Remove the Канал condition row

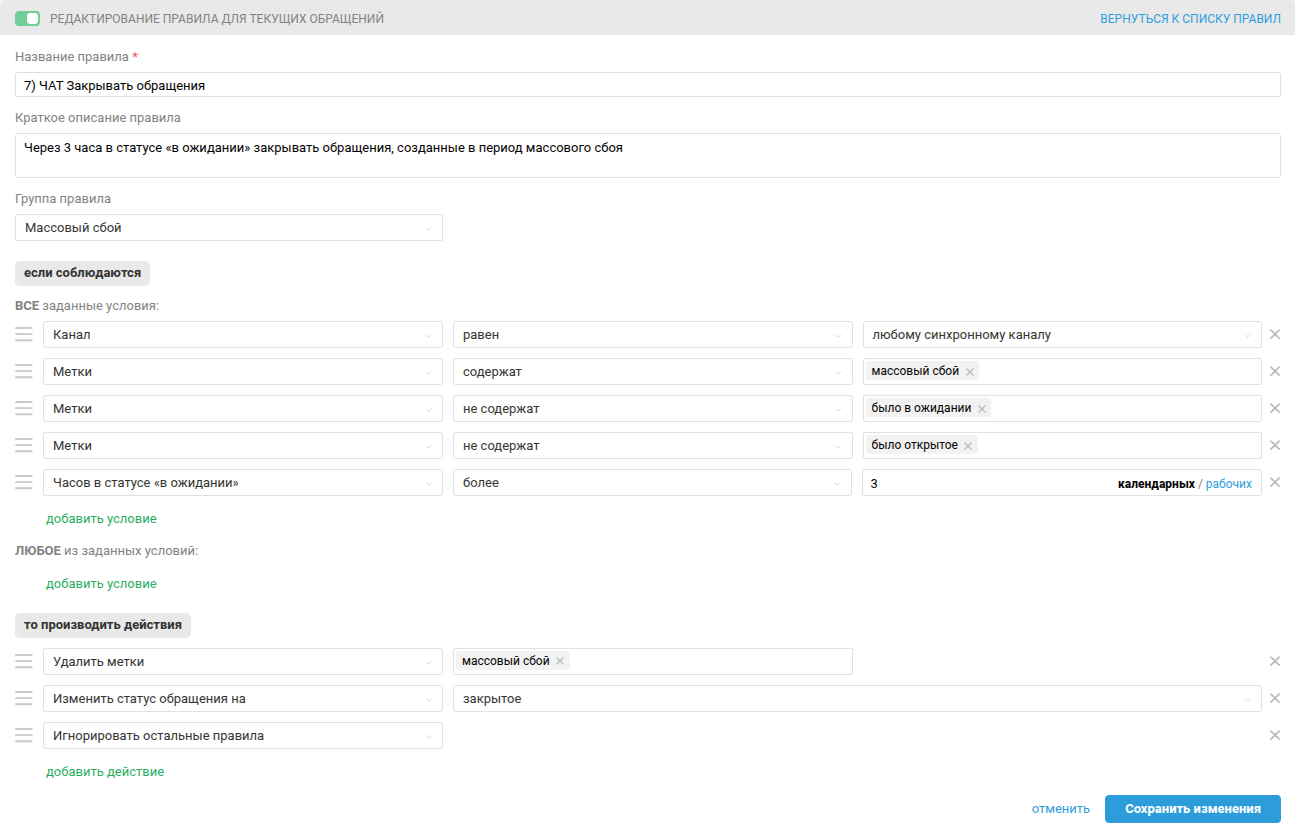click(1275, 335)
